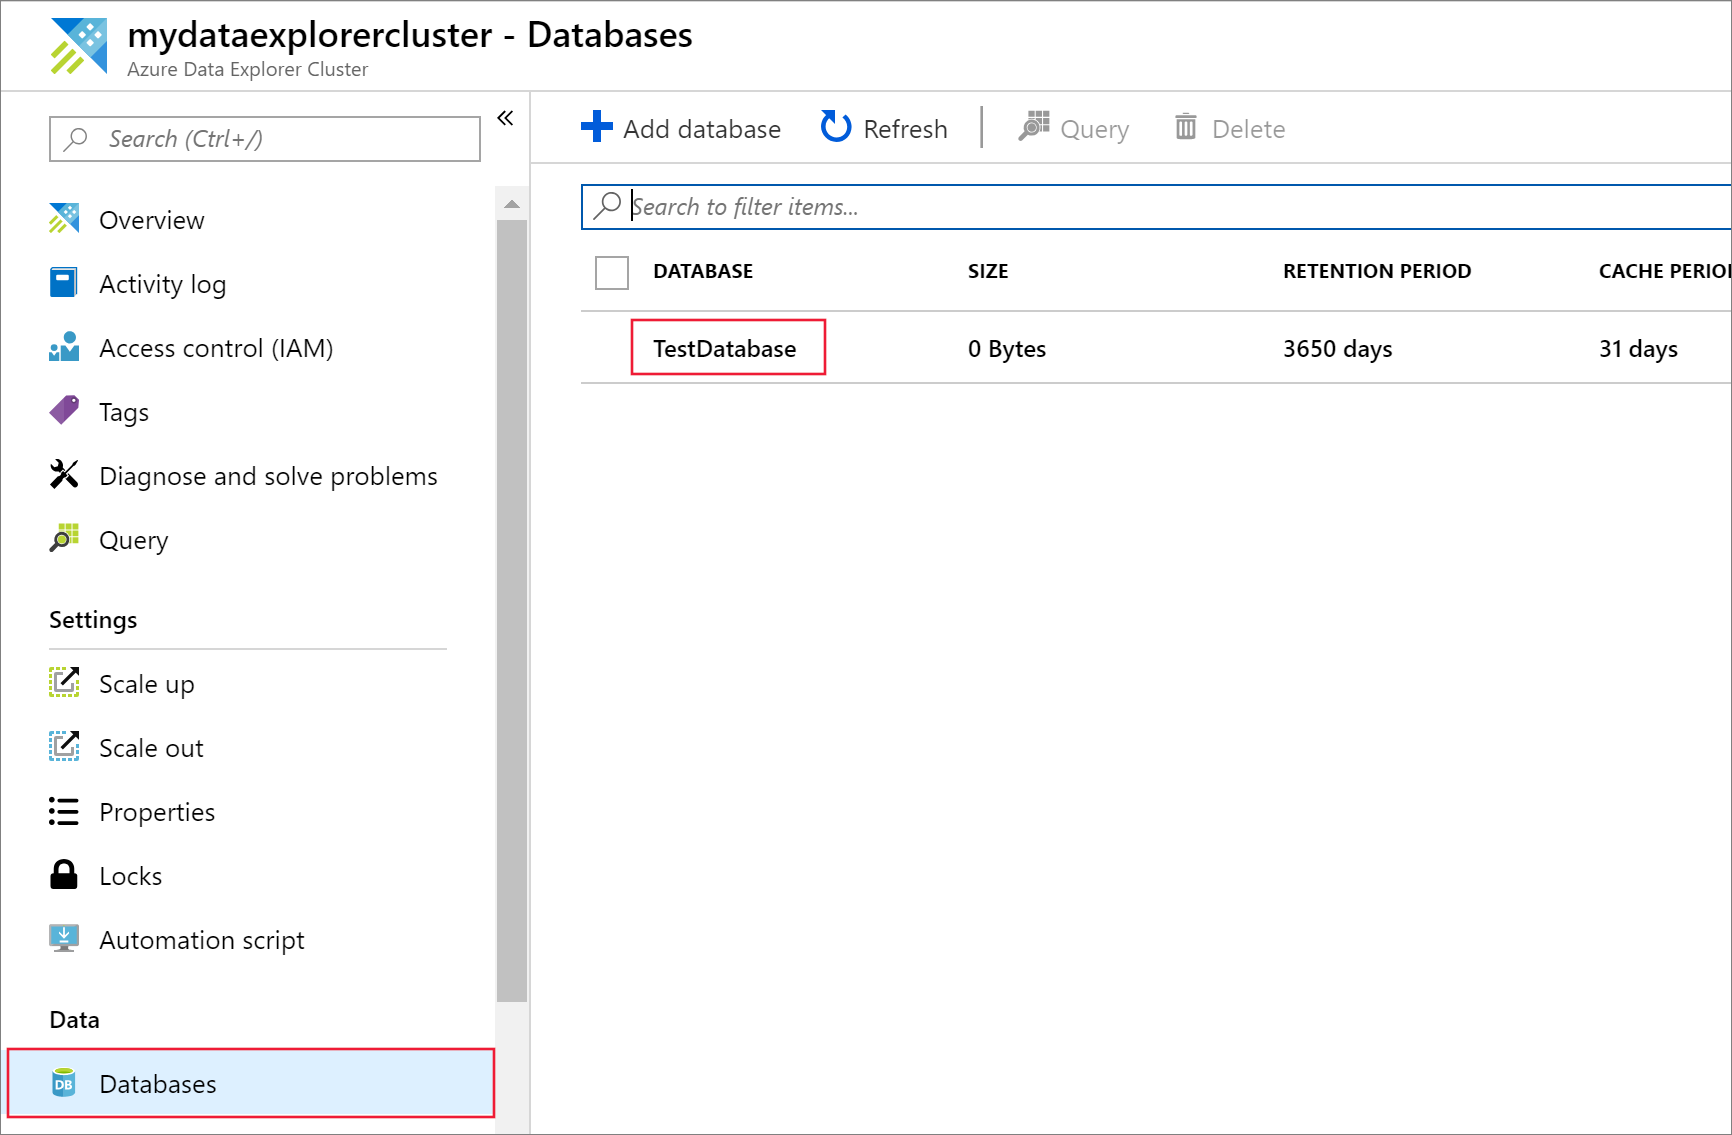This screenshot has width=1732, height=1135.
Task: Check the select-all databases checkbox
Action: (611, 272)
